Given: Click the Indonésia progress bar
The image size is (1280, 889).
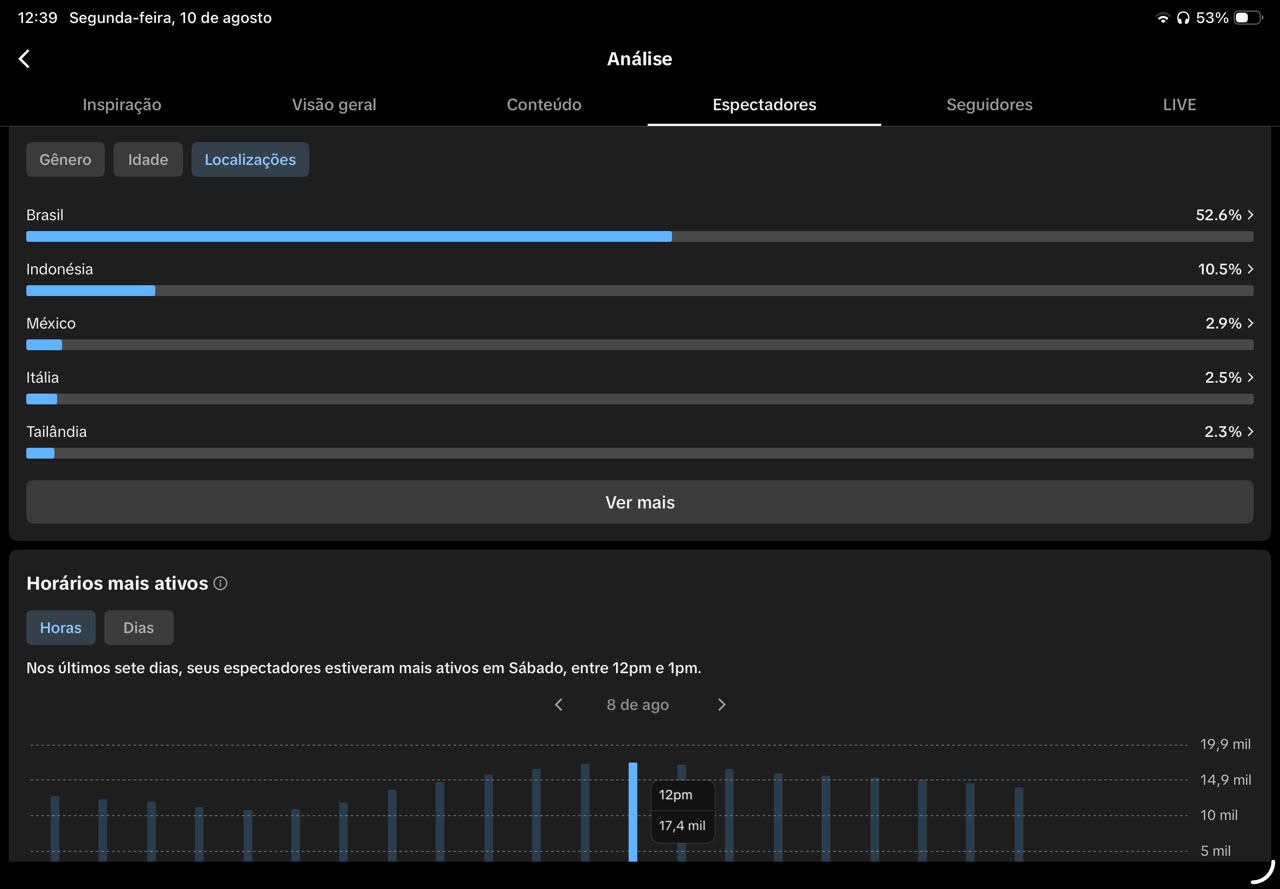Looking at the screenshot, I should pyautogui.click(x=640, y=291).
